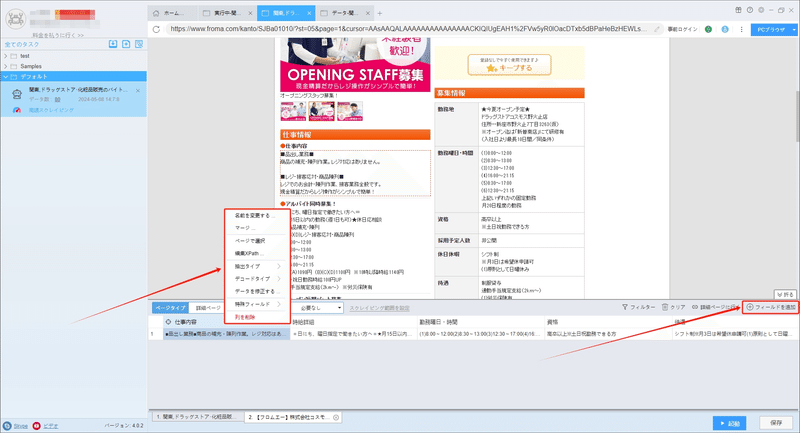Click the フィルター funnel button

[x=638, y=307]
